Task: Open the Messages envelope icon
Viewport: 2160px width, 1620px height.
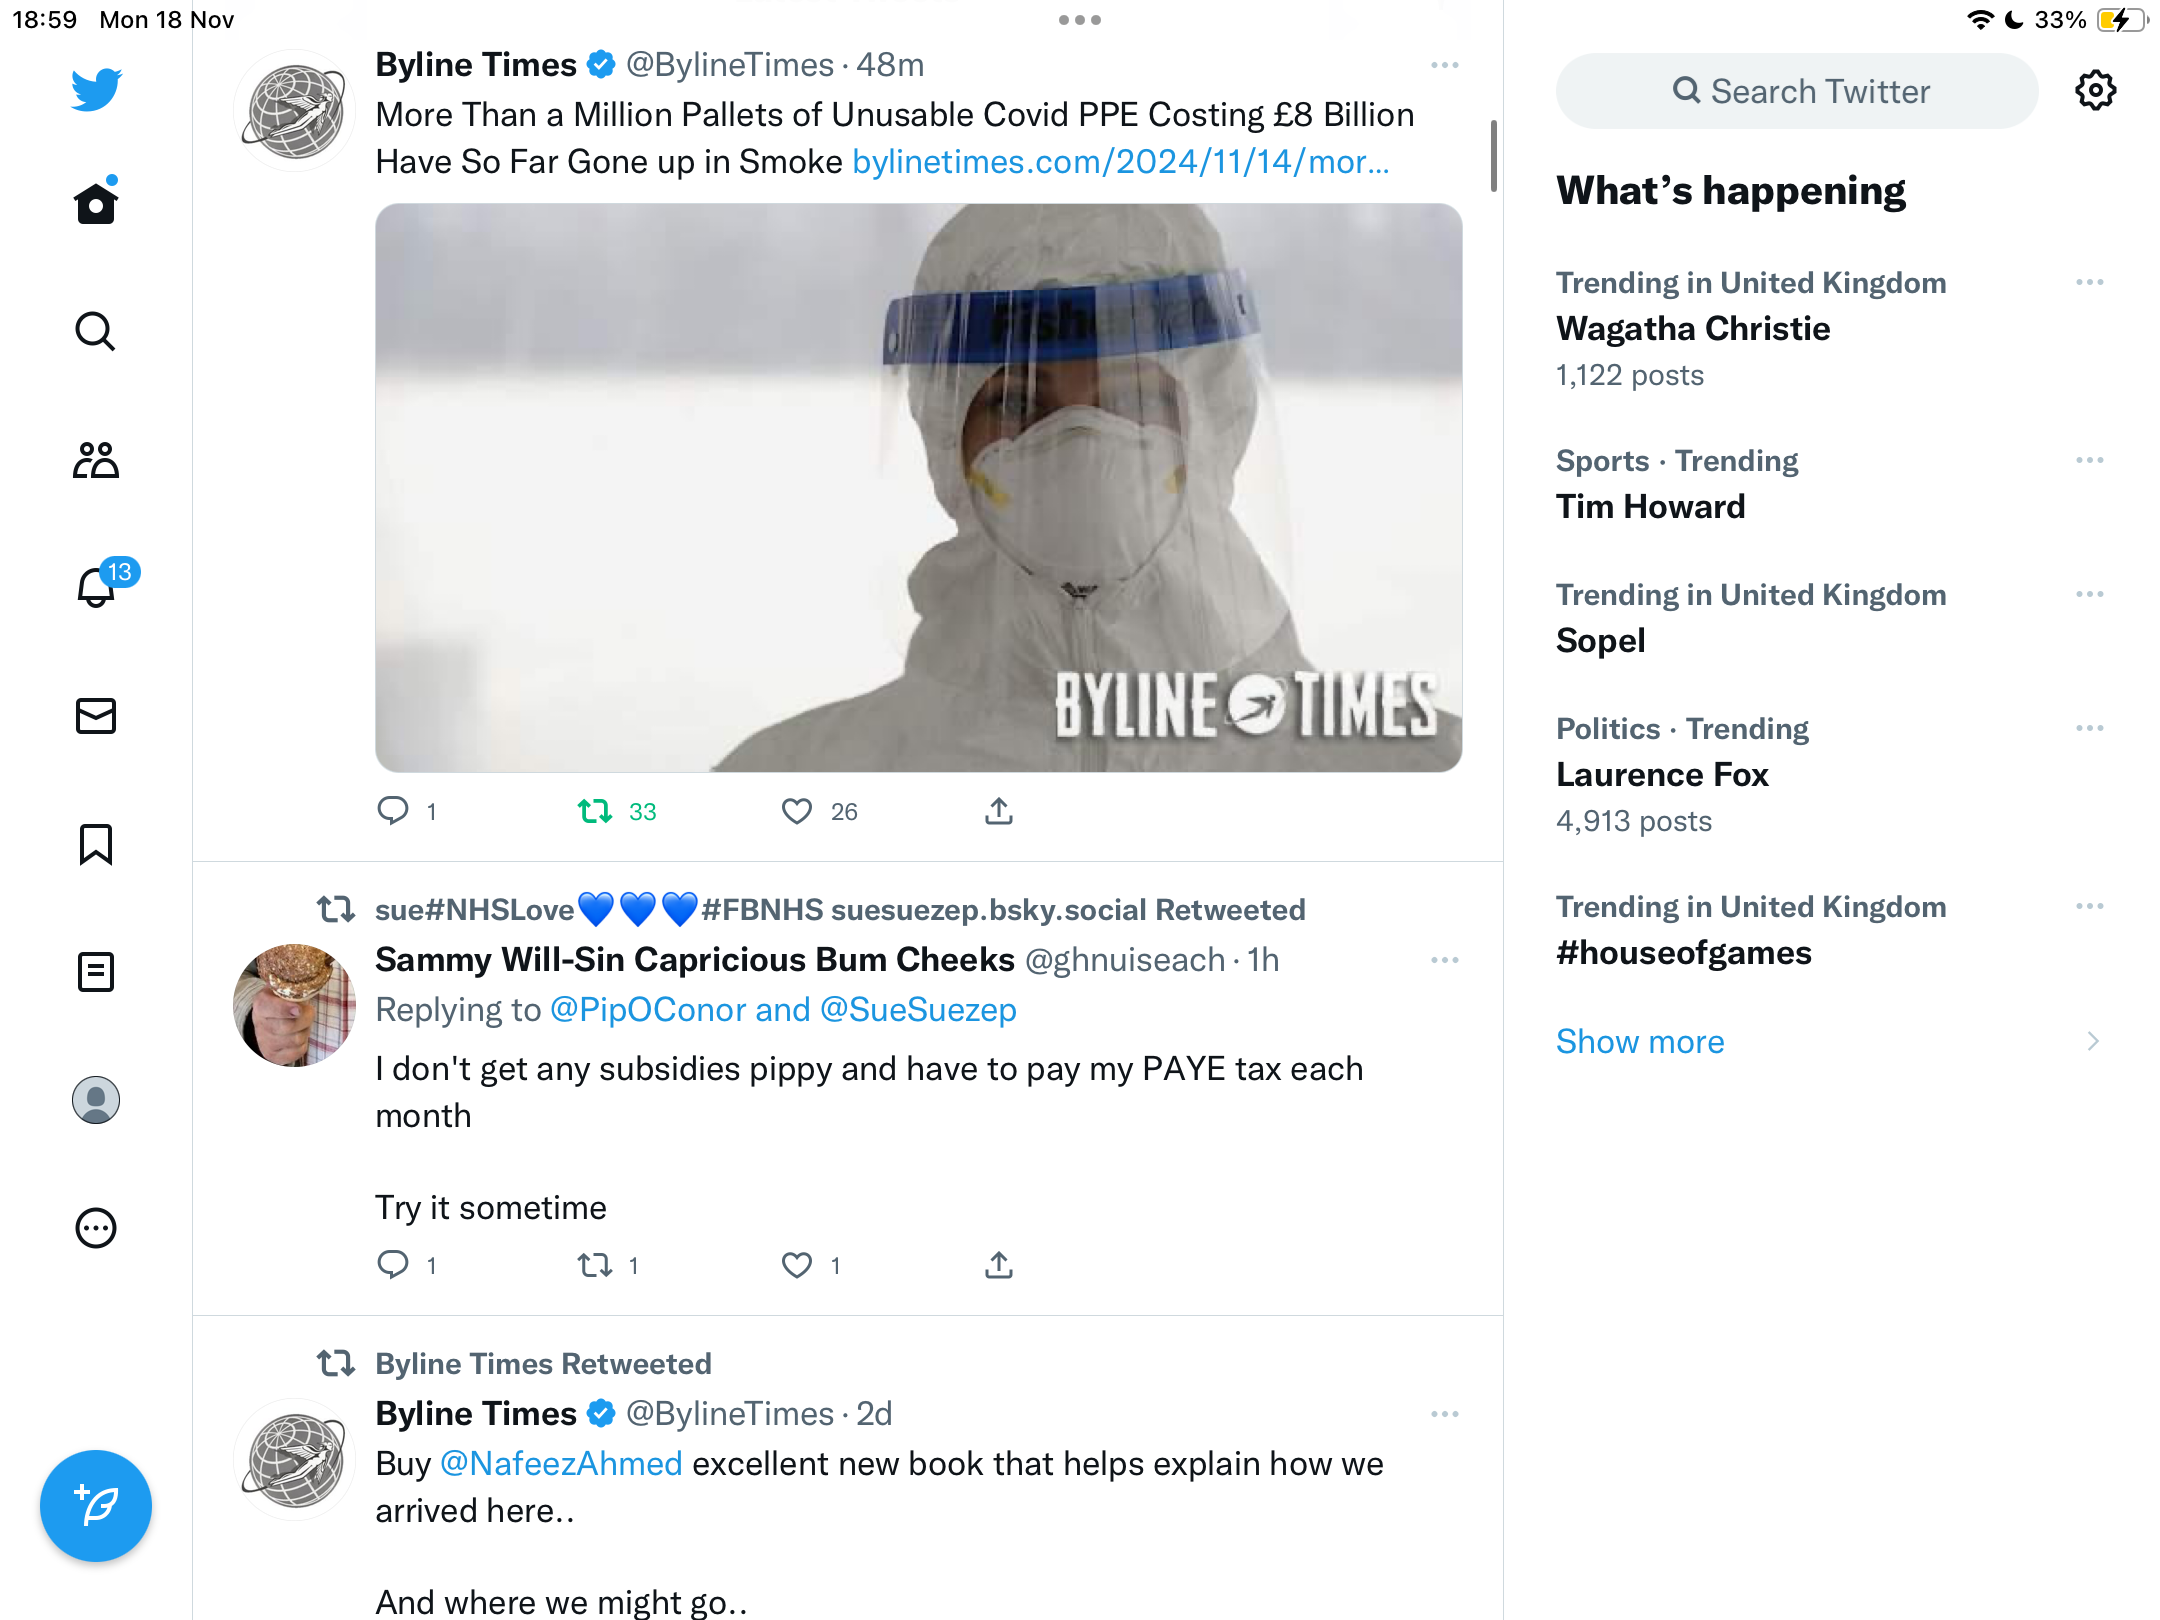Action: click(x=96, y=716)
